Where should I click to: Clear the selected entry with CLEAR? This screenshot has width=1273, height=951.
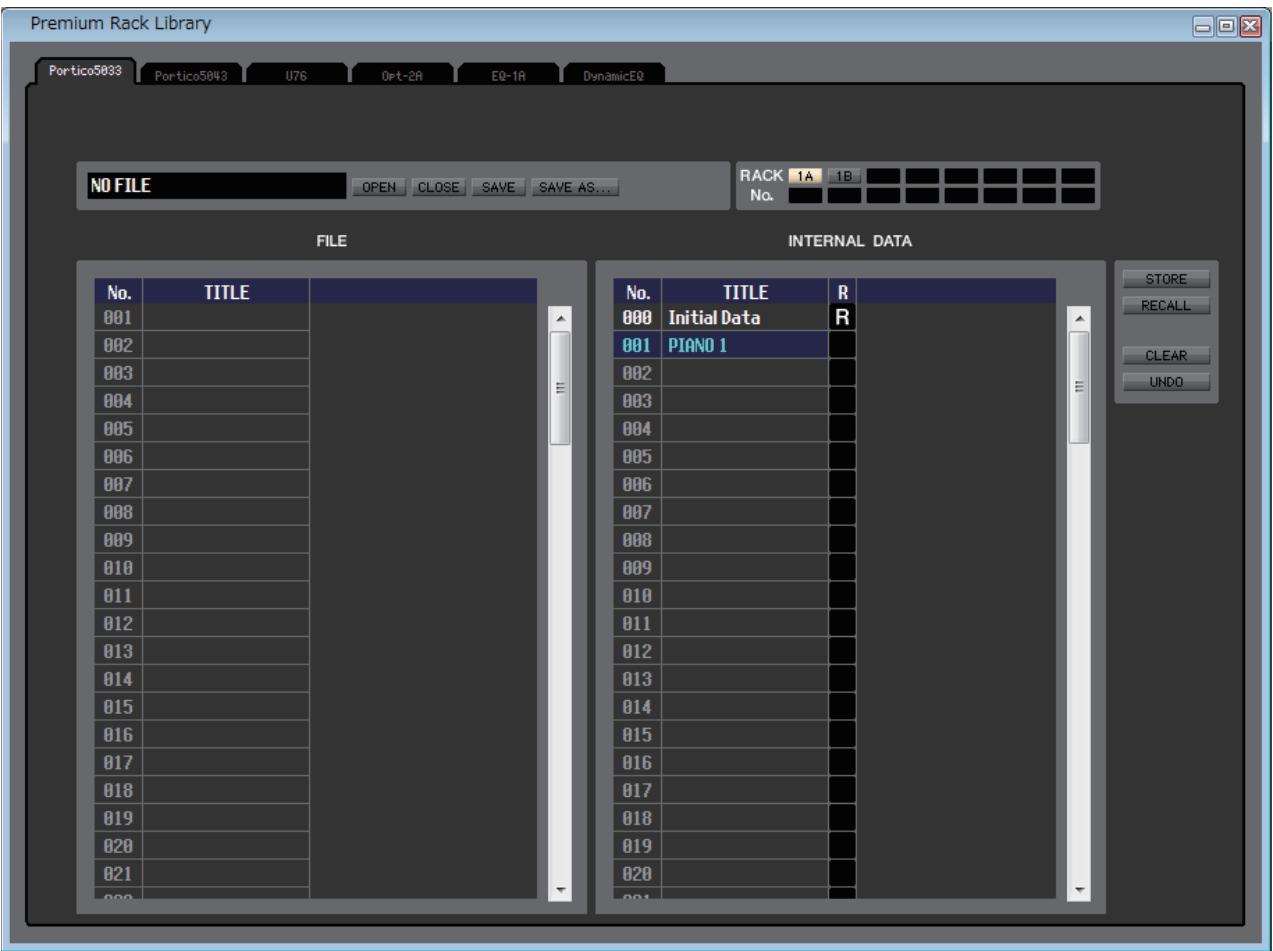pos(1166,355)
